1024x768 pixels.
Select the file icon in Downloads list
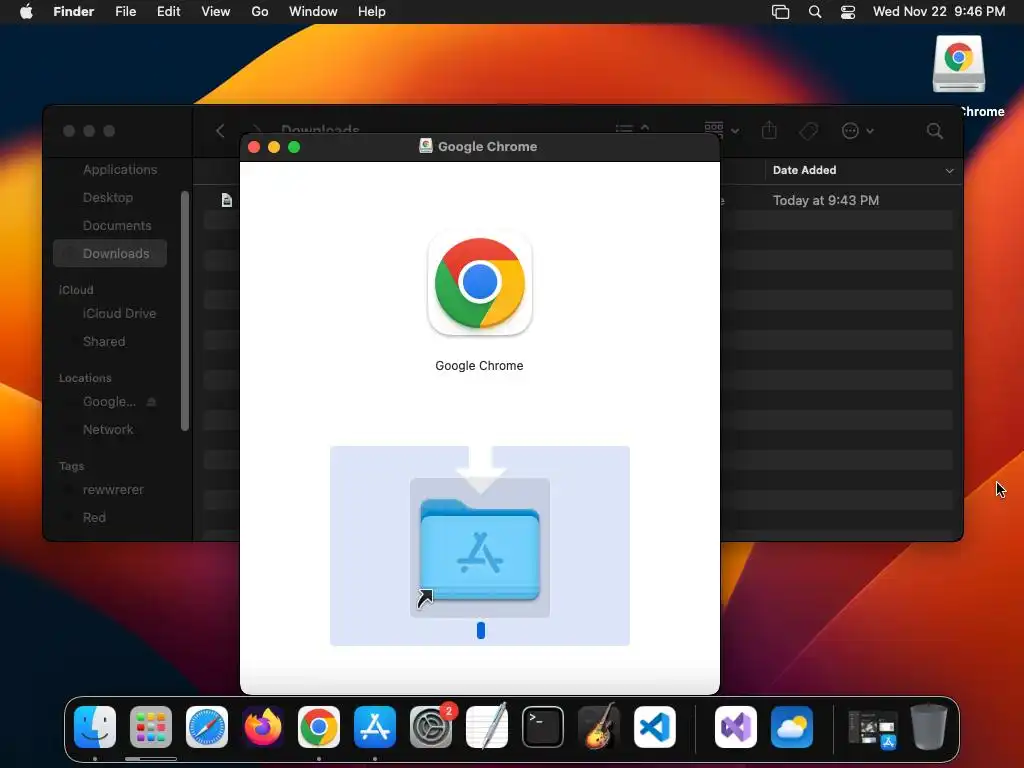pos(227,200)
